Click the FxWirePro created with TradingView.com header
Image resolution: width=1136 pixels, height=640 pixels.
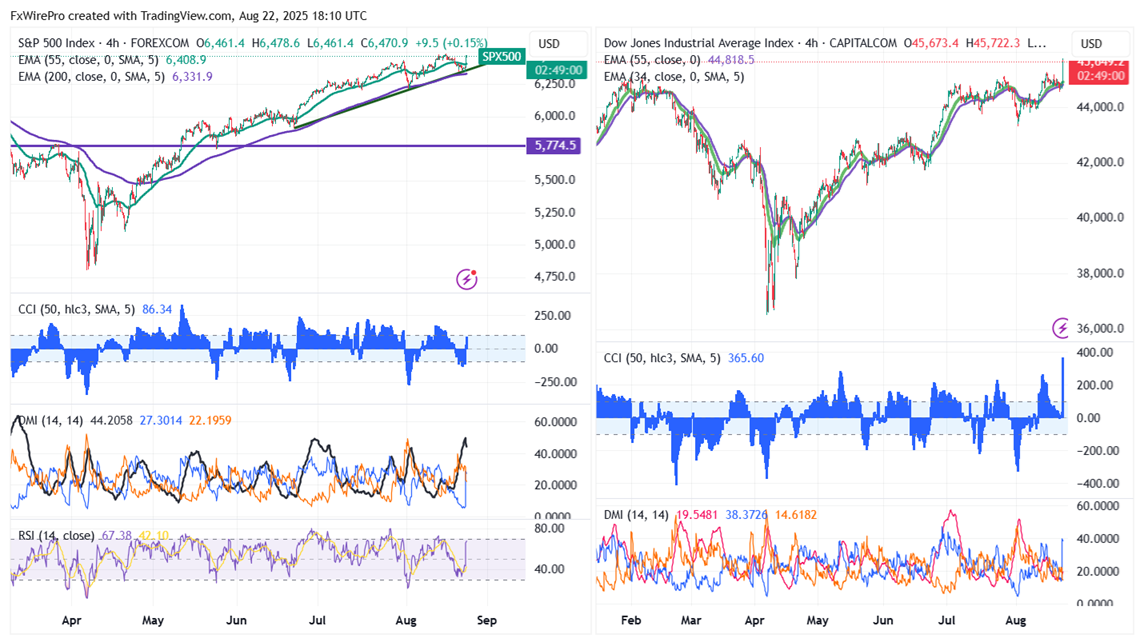pos(188,15)
